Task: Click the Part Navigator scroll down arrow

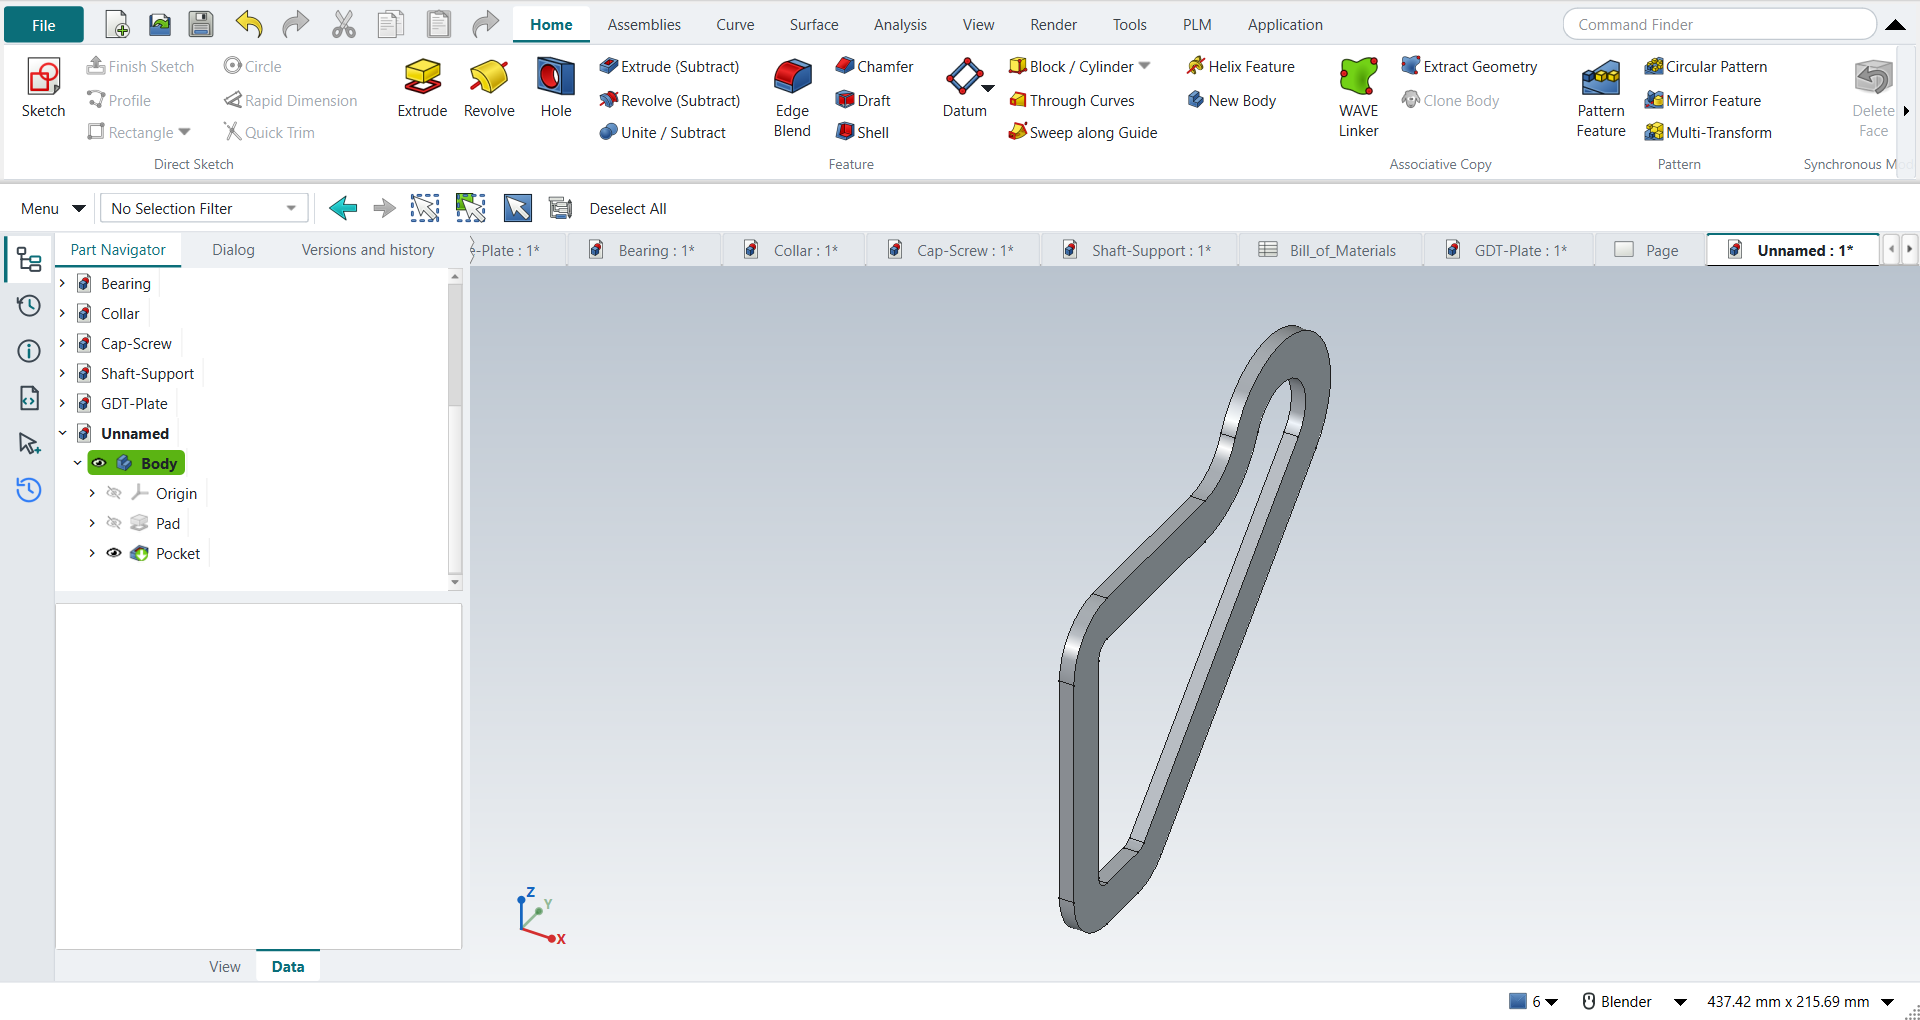Action: (455, 582)
